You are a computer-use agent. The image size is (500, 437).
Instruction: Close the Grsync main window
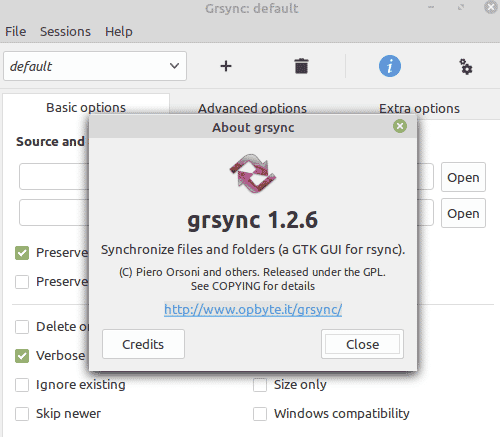coord(490,7)
